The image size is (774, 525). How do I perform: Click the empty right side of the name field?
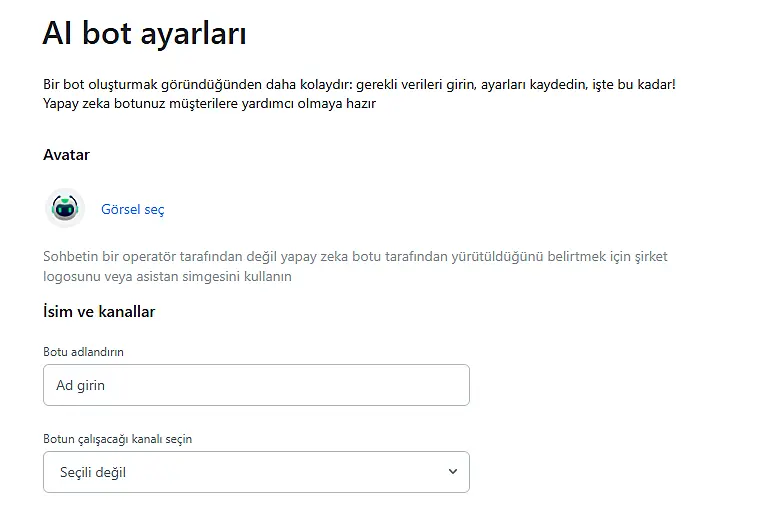pyautogui.click(x=400, y=385)
